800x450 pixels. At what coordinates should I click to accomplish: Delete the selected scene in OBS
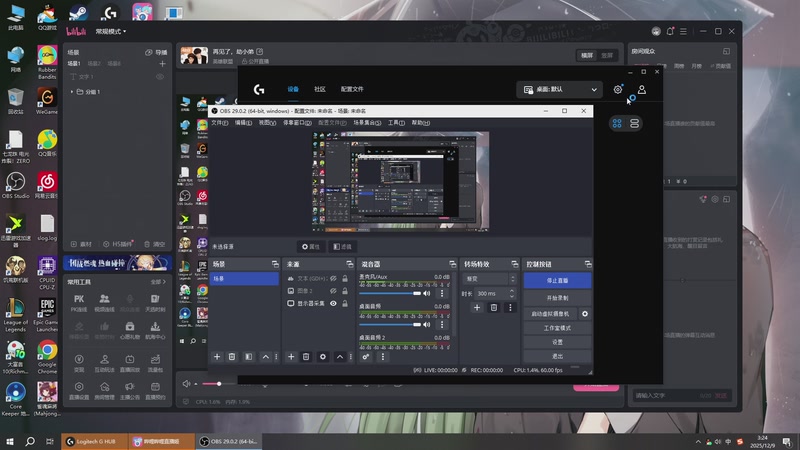tap(232, 357)
